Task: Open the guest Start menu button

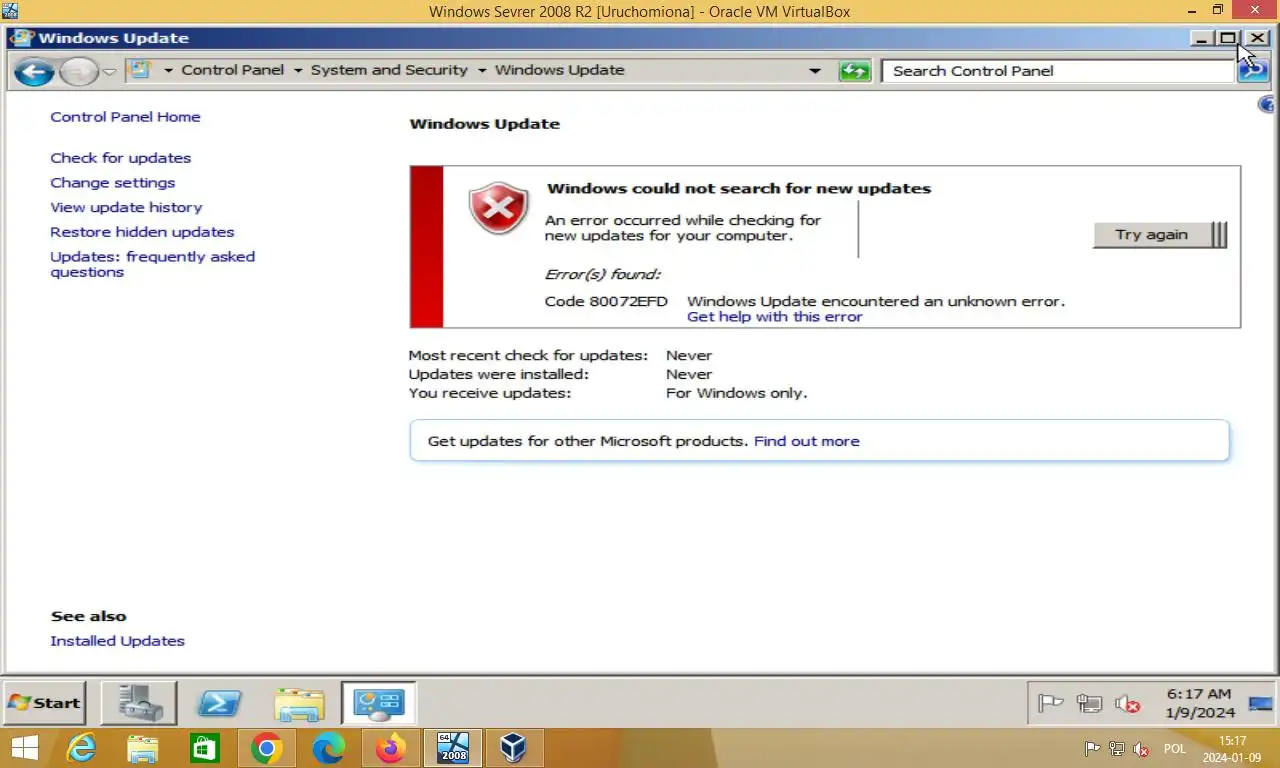Action: pos(44,703)
